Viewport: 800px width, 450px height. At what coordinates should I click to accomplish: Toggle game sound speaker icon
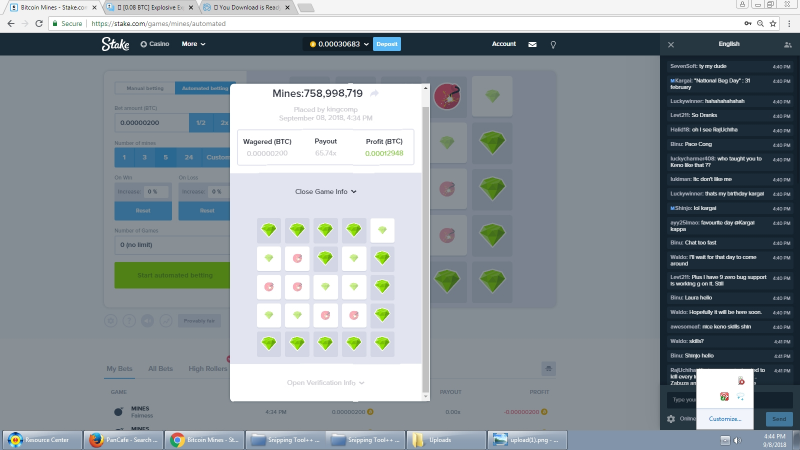pos(147,321)
